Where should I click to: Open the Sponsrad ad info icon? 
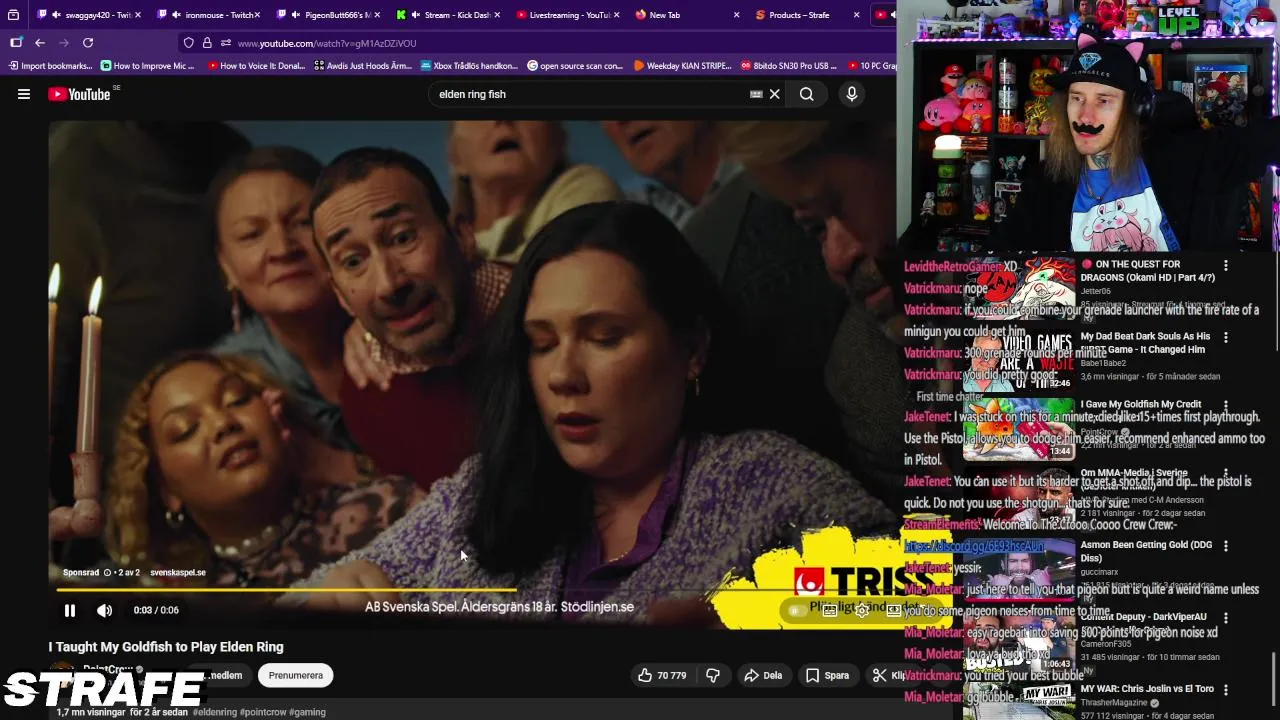(107, 573)
